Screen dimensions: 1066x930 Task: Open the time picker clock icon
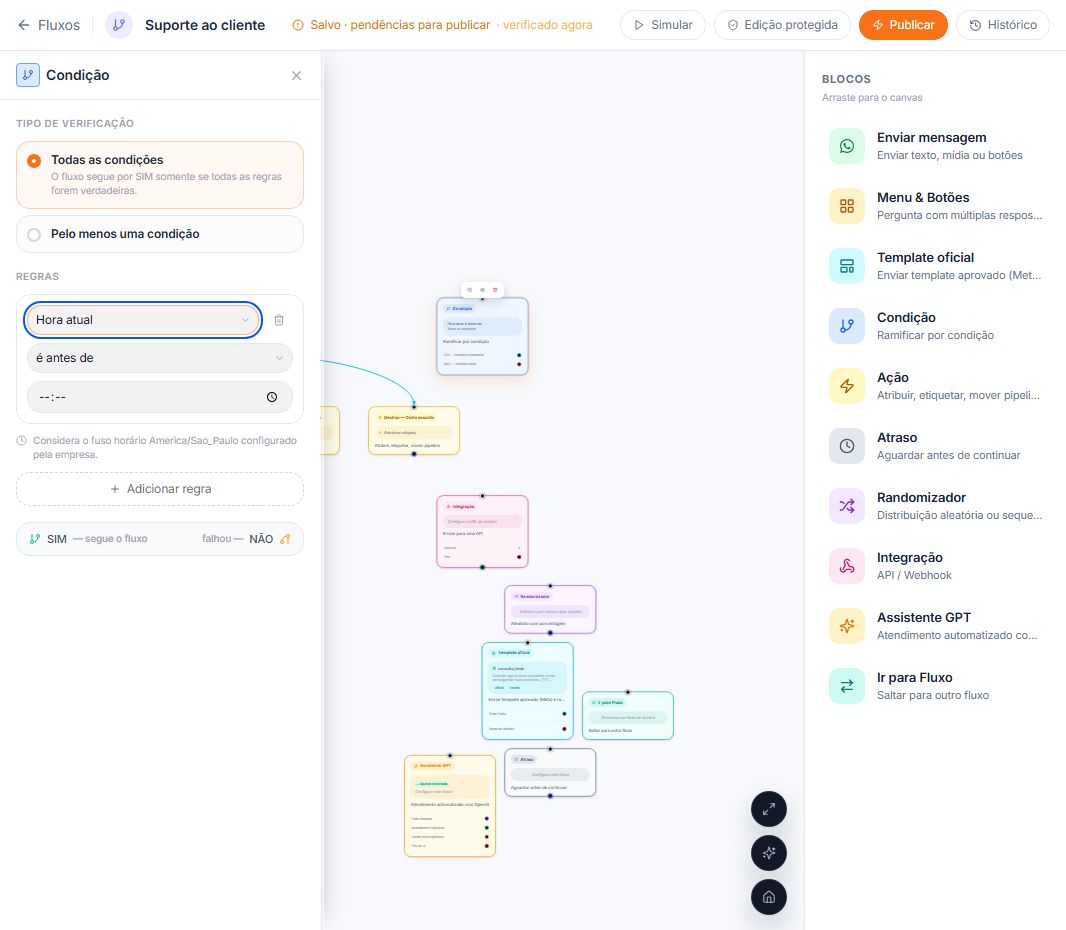pyautogui.click(x=272, y=397)
